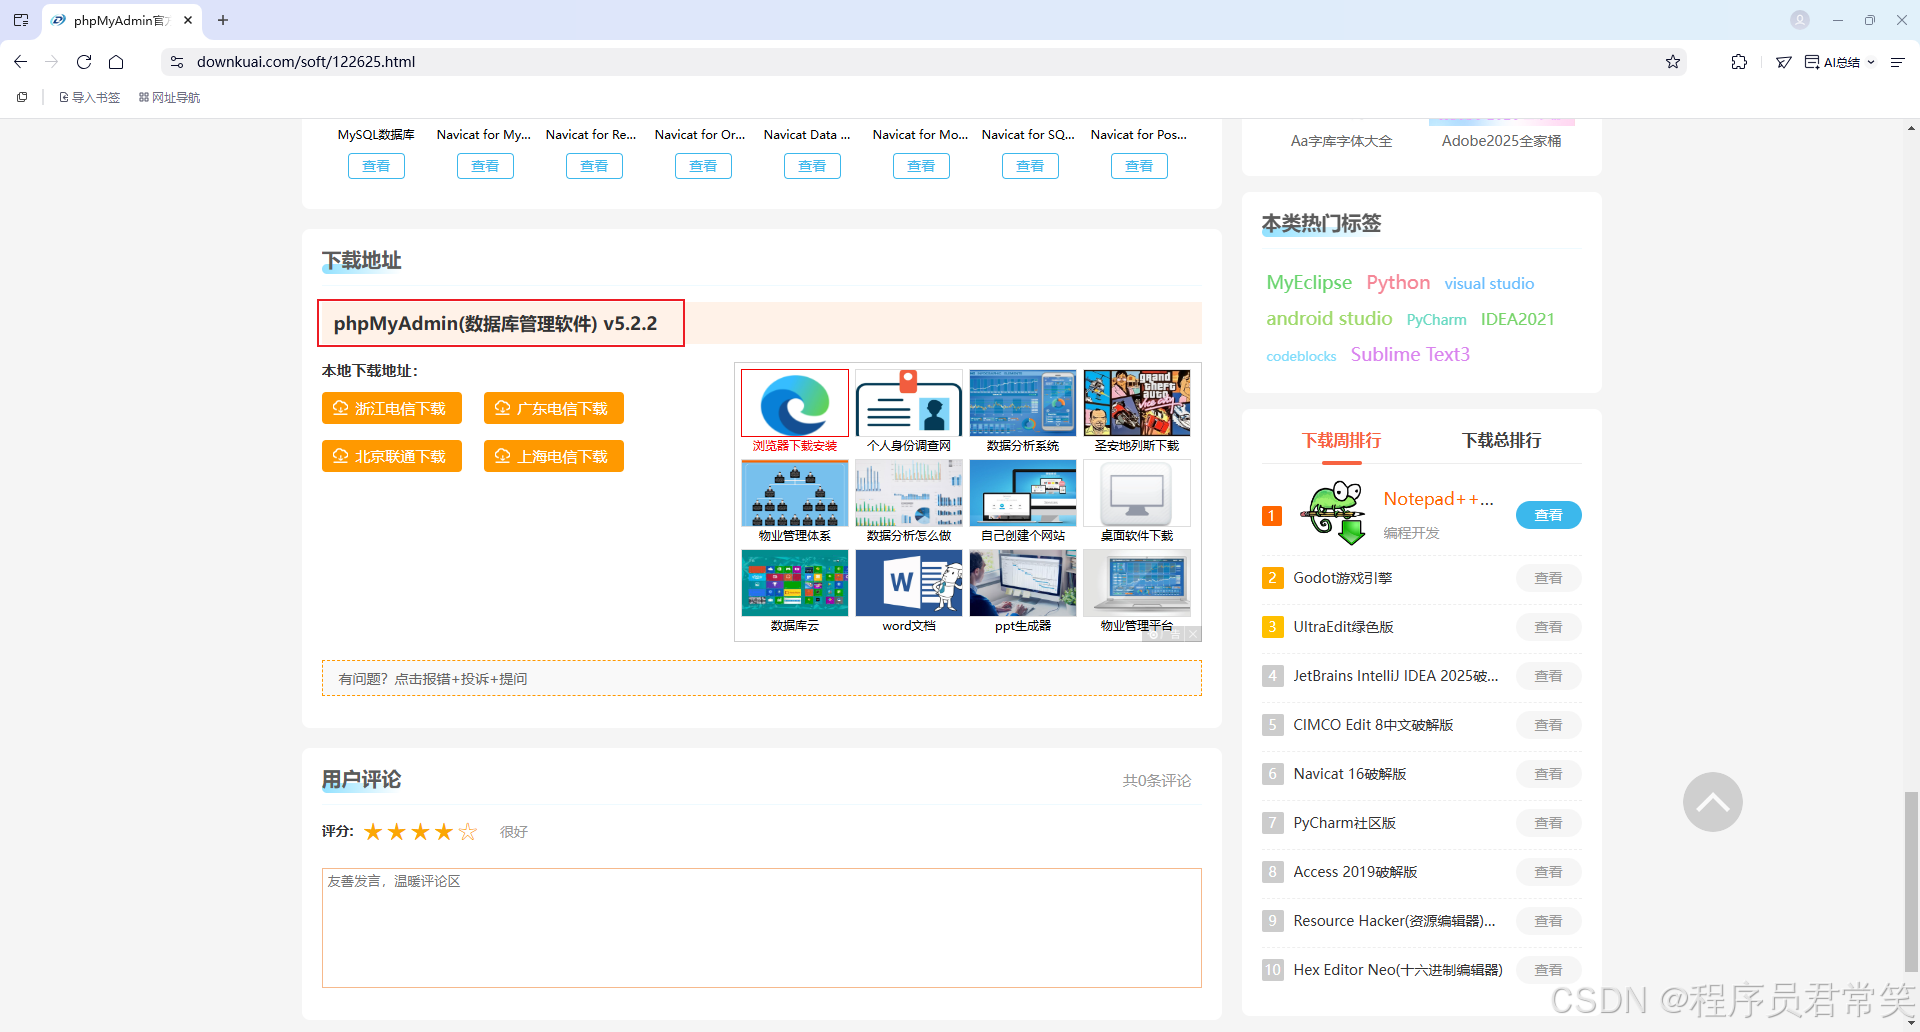
Task: Click blue 查看 button for Notepad++
Action: click(x=1548, y=515)
